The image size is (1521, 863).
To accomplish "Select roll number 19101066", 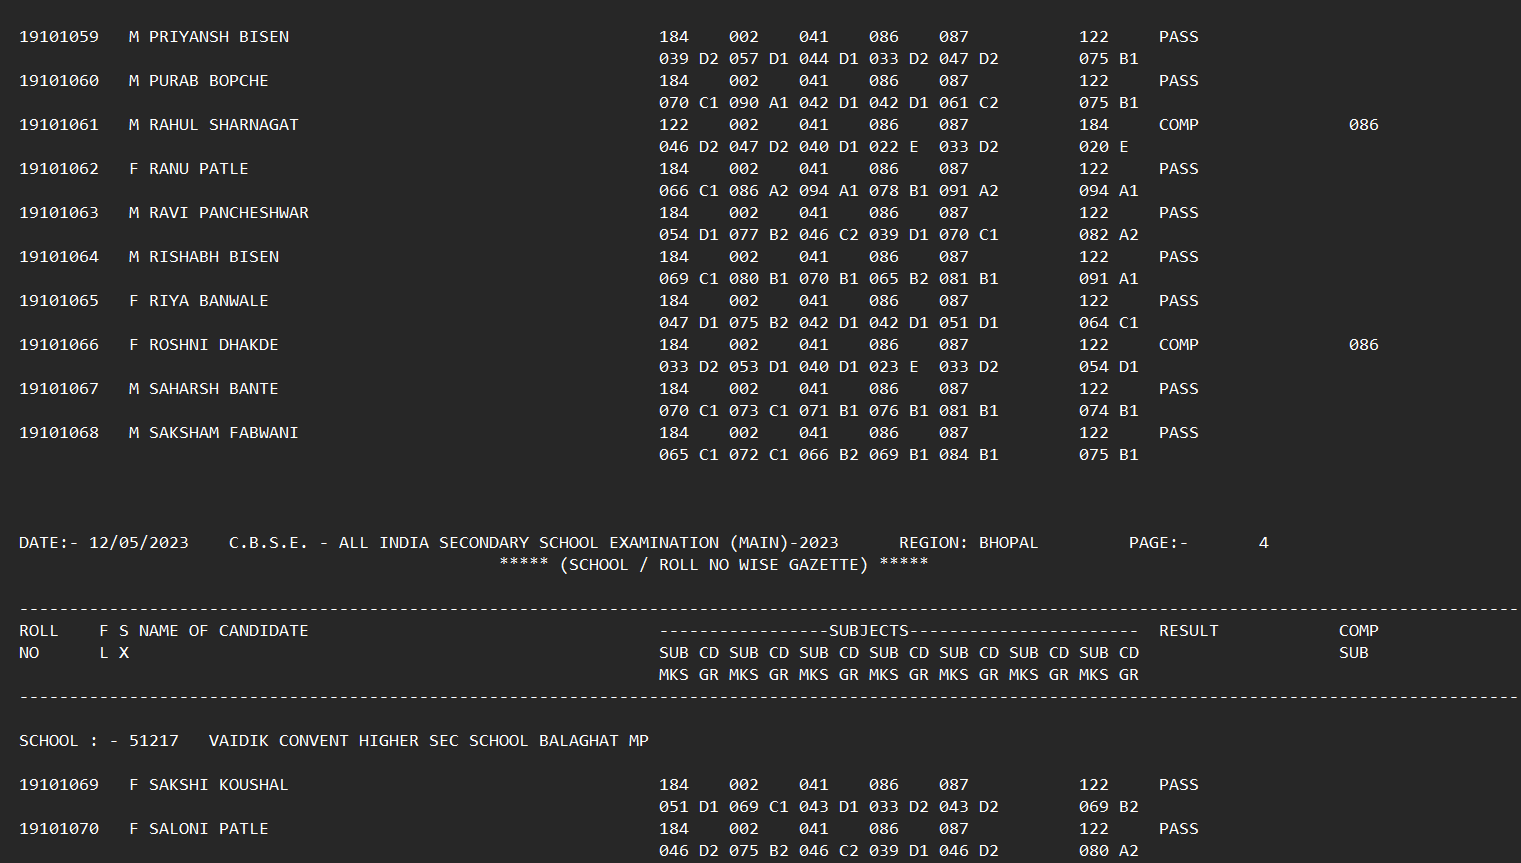I will click(x=59, y=345).
